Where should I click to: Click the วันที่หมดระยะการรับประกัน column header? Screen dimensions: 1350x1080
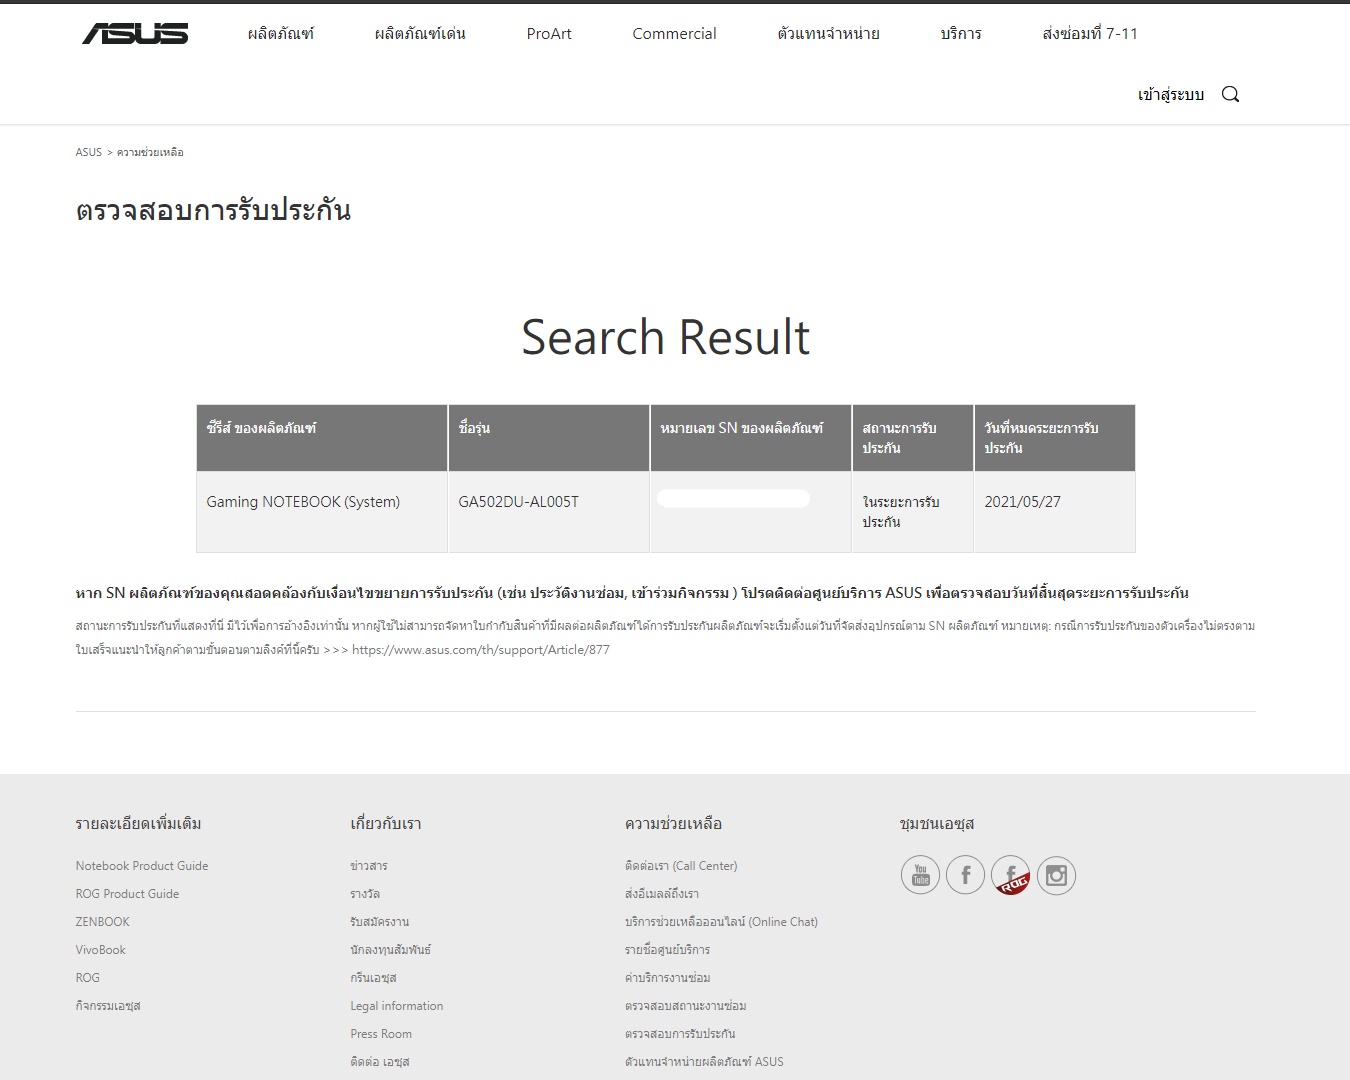point(1054,438)
